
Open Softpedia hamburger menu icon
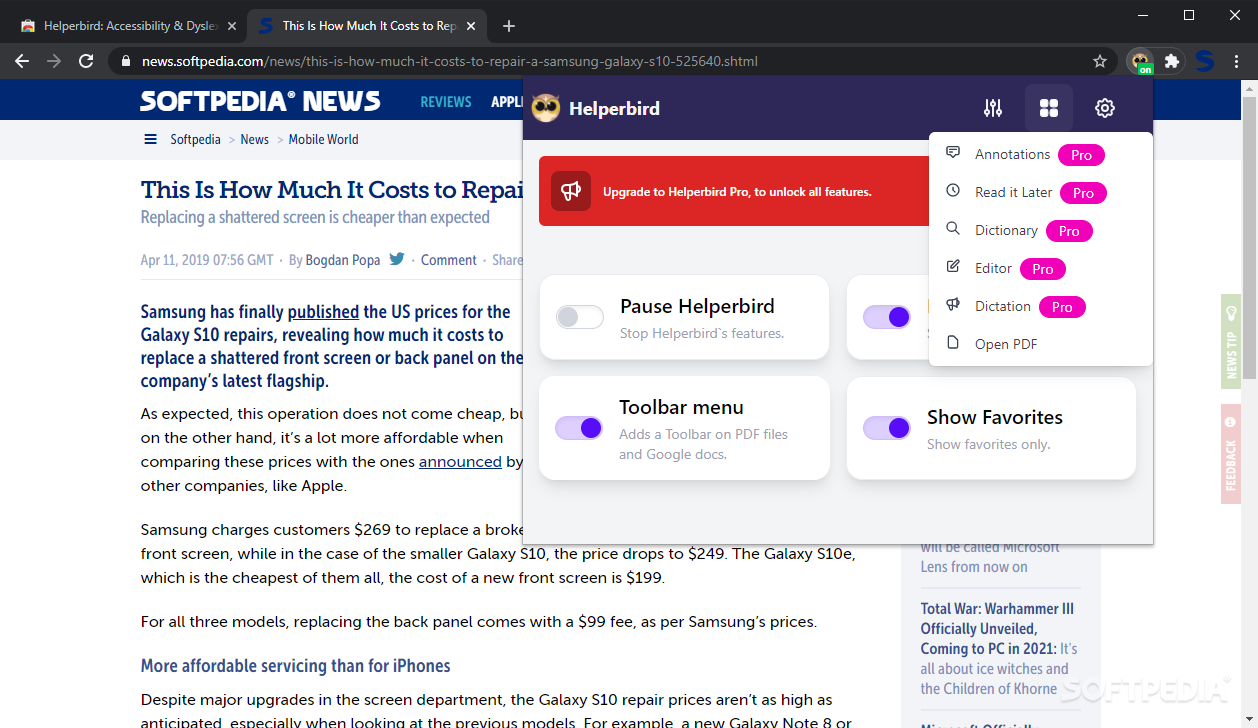(150, 139)
